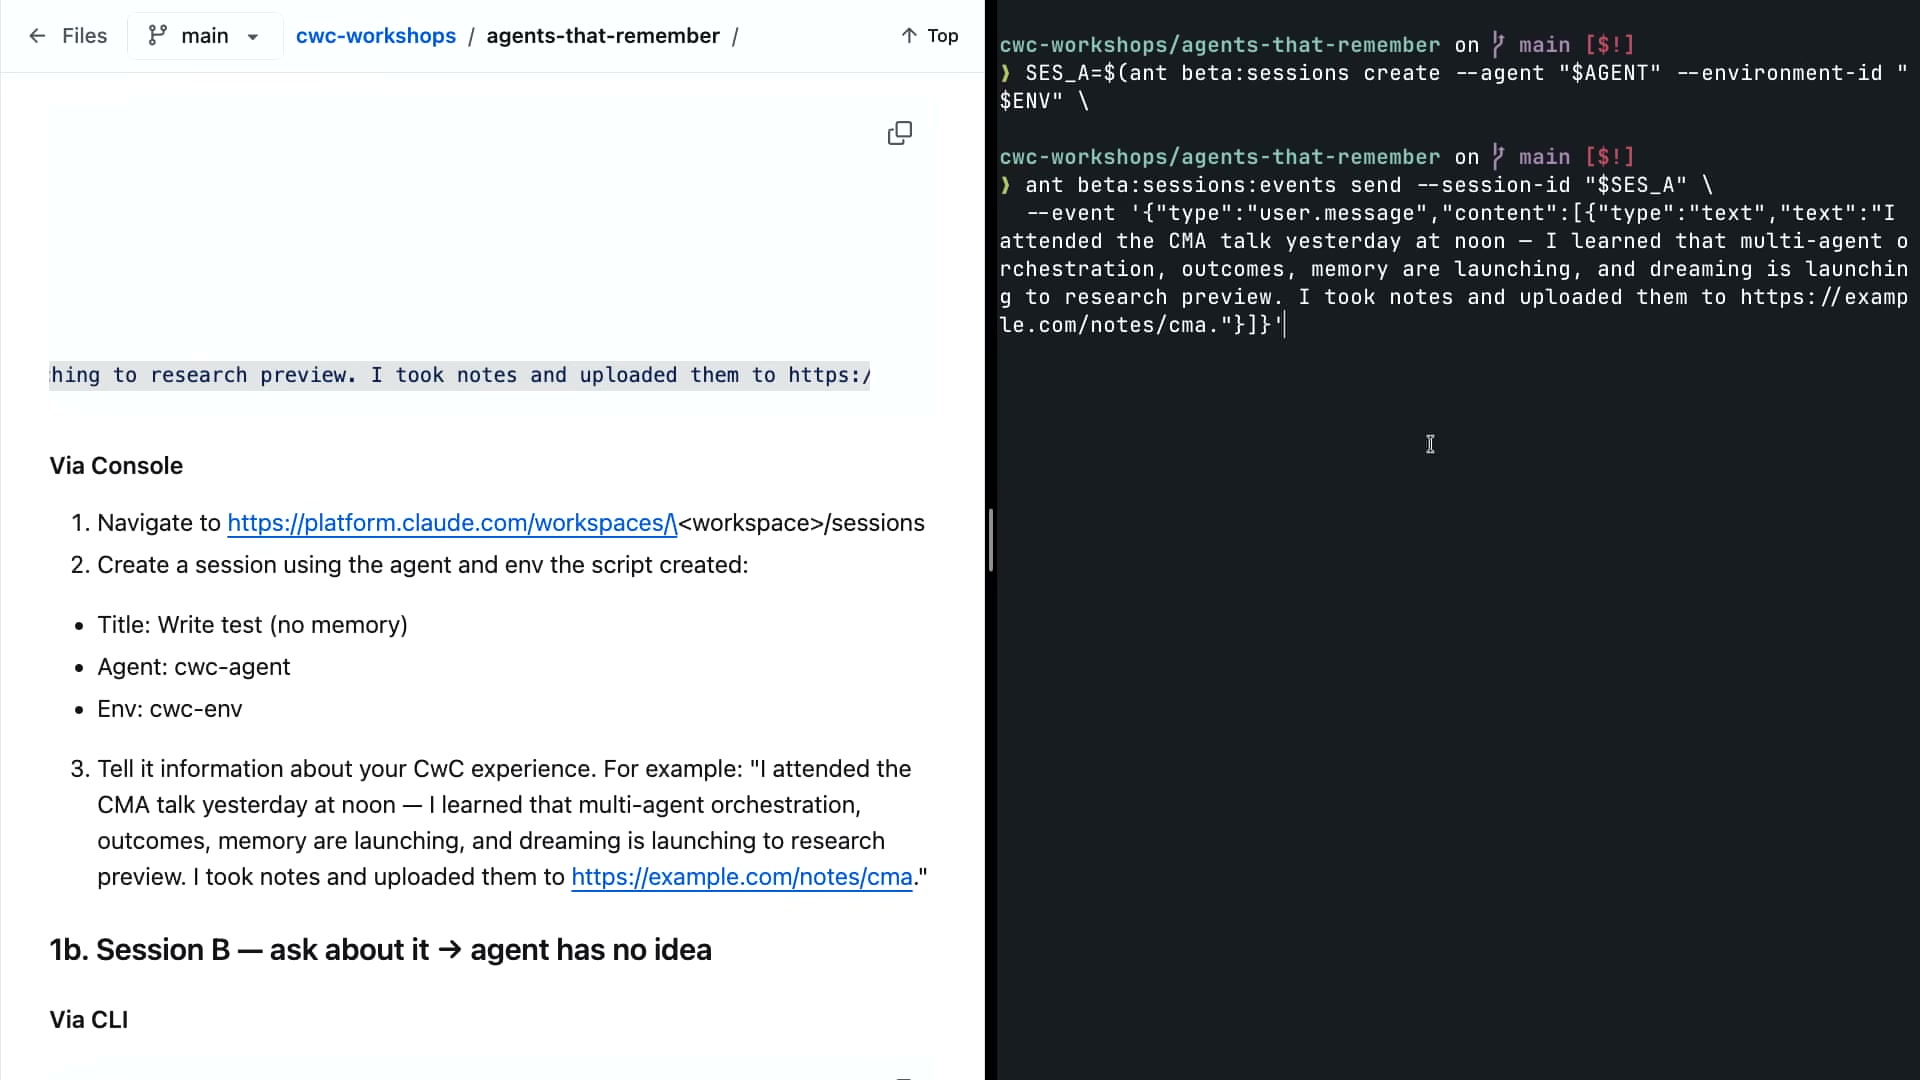Click the terminal command line at cursor
This screenshot has height=1080, width=1920.
[1140, 325]
